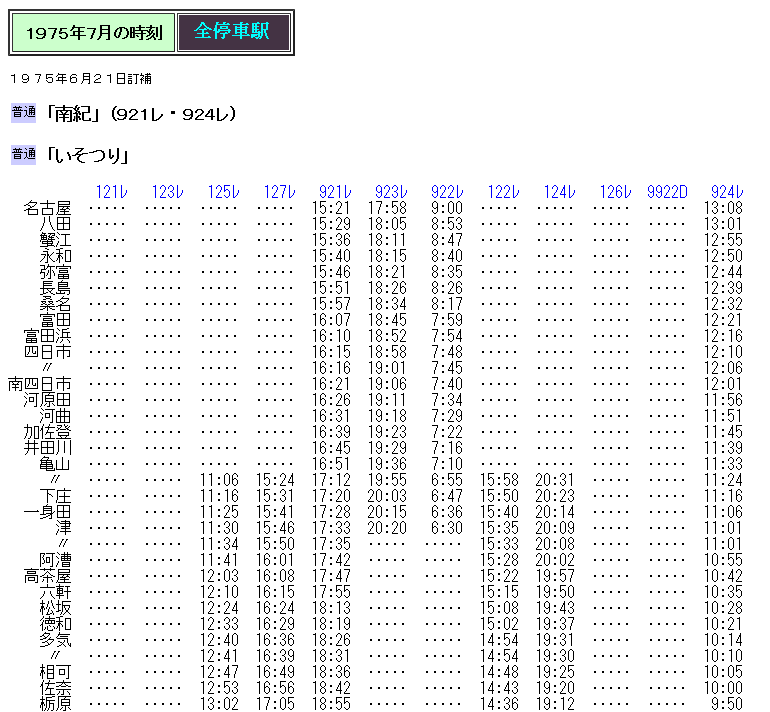Image resolution: width=770 pixels, height=712 pixels.
Task: Open train 127レ column link
Action: pyautogui.click(x=279, y=192)
